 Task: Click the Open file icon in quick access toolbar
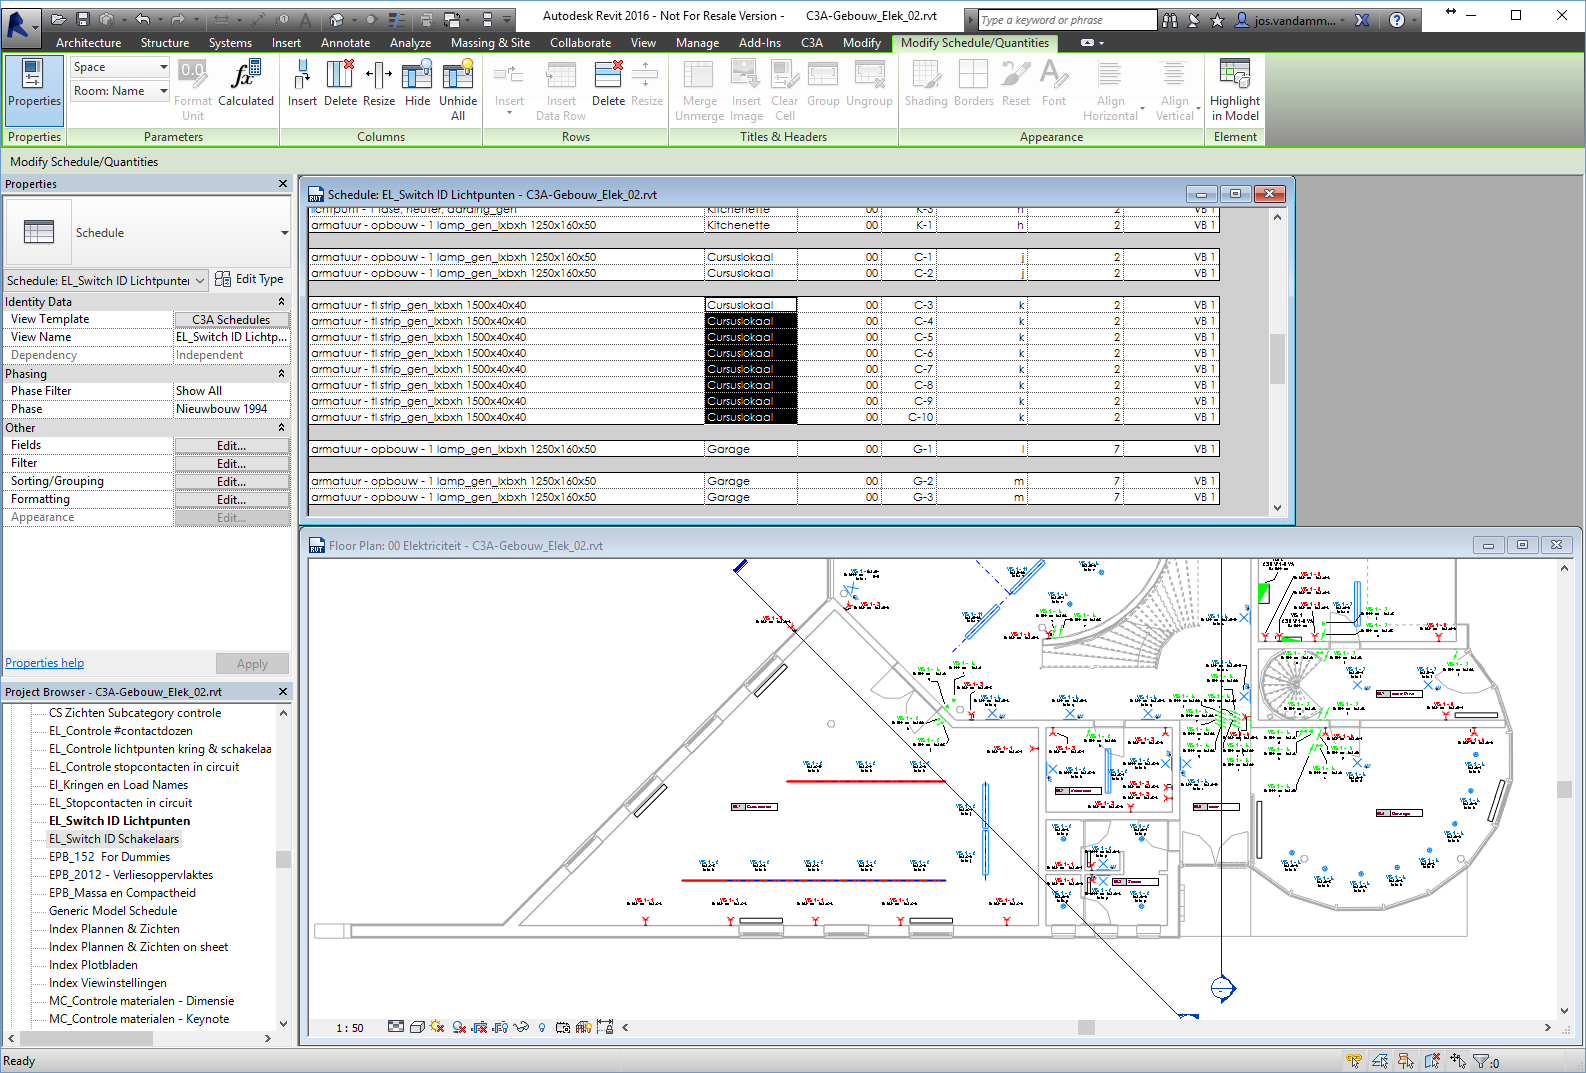coord(59,19)
